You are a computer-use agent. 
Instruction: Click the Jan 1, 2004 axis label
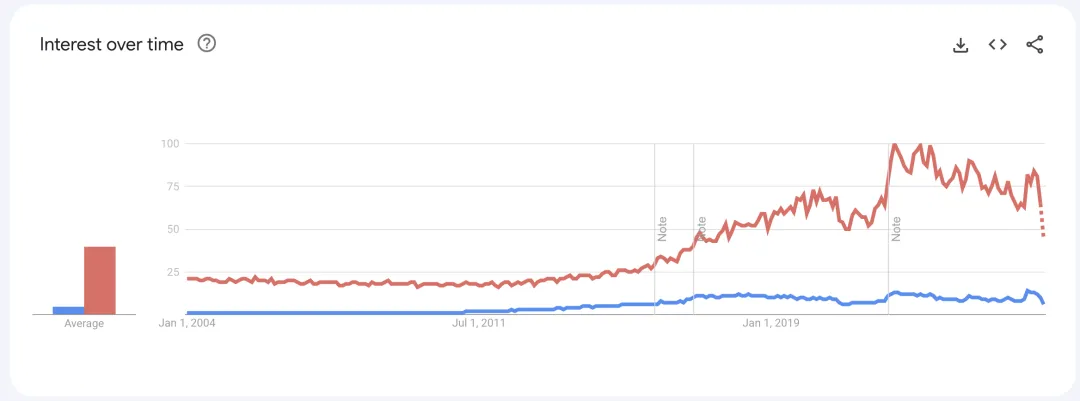(187, 324)
